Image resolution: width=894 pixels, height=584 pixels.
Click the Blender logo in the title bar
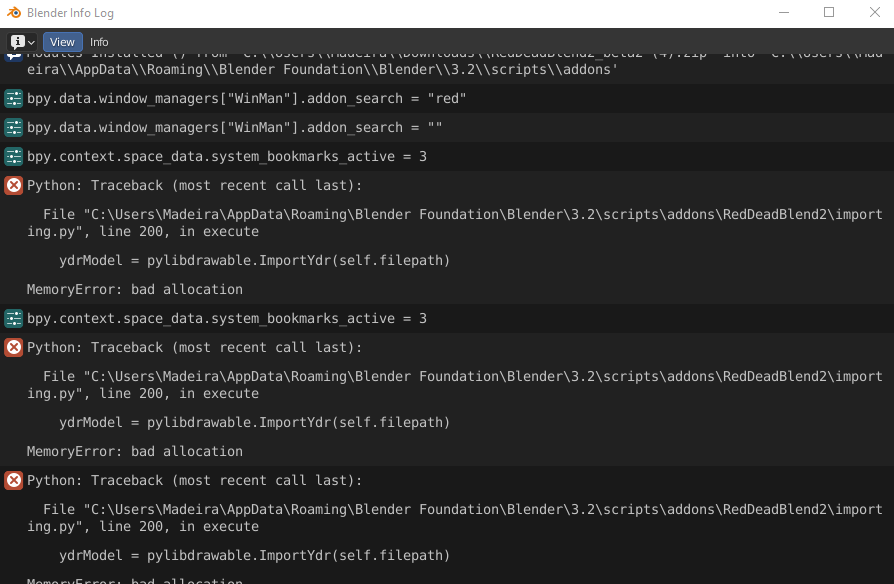14,12
